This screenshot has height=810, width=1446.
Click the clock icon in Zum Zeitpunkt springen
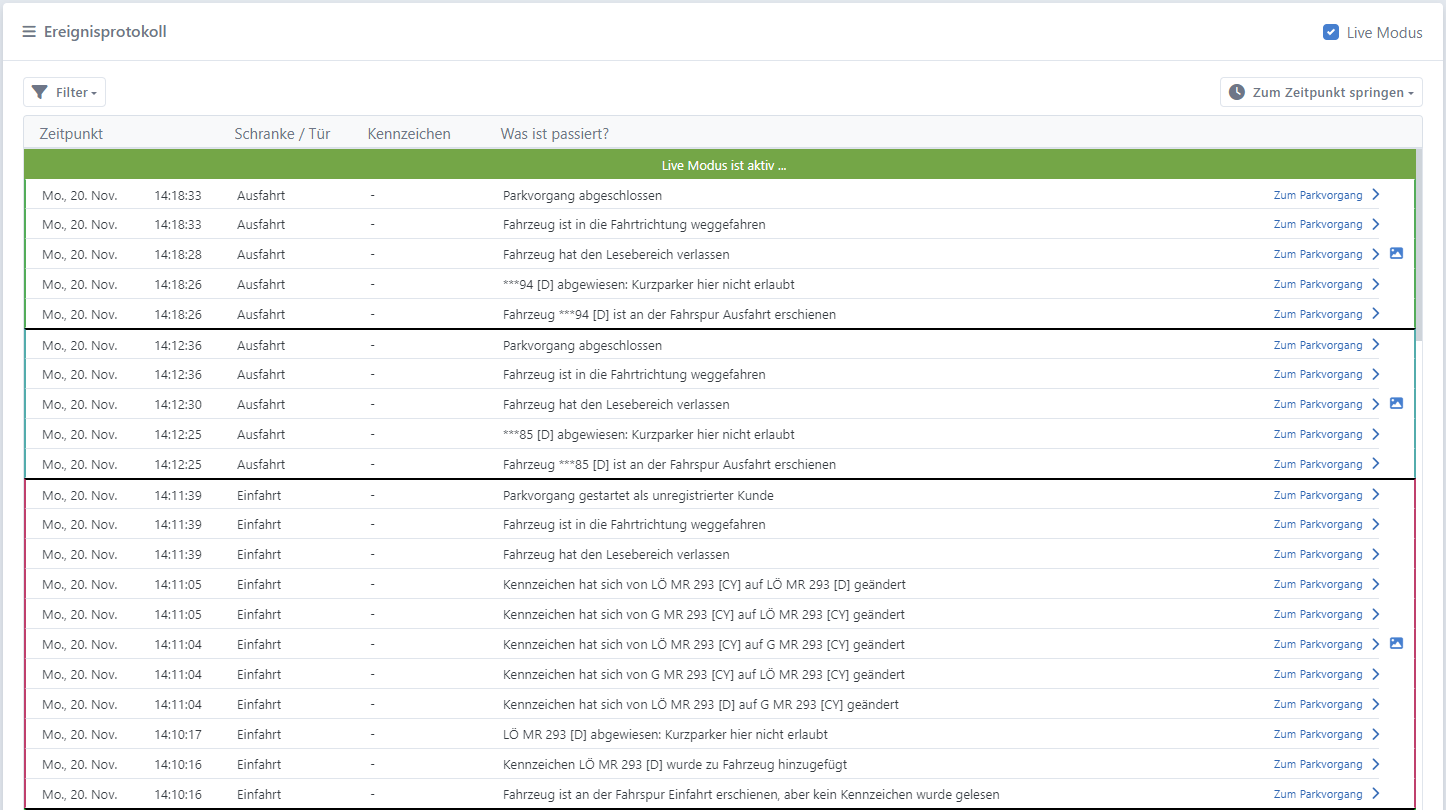point(1237,92)
